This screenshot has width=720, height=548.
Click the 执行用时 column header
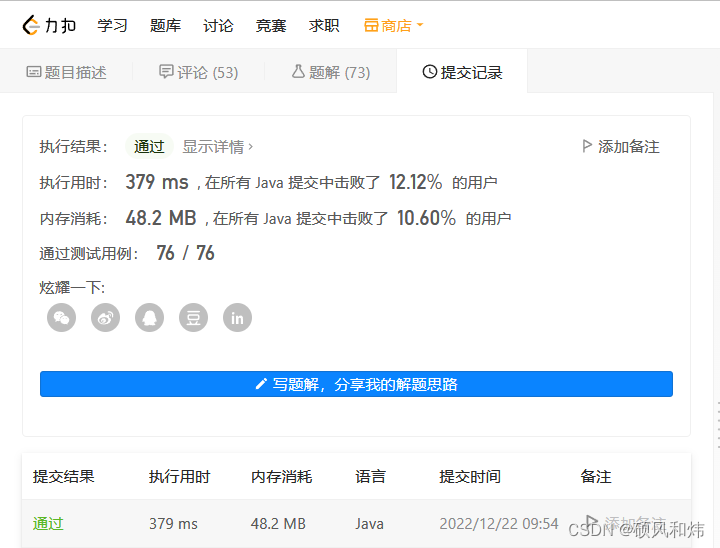click(179, 477)
